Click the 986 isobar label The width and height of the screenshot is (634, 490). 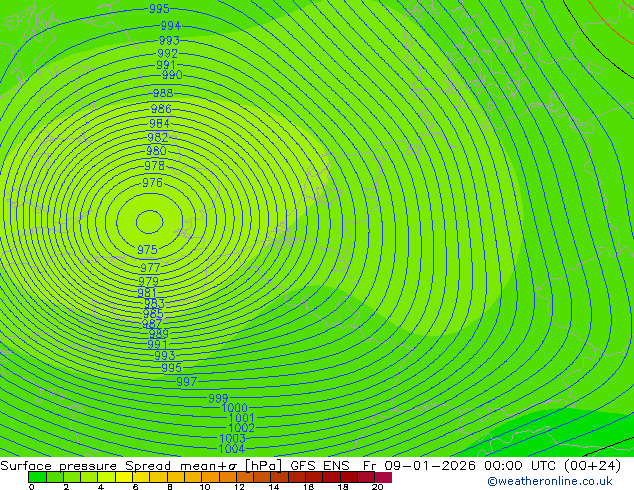pyautogui.click(x=161, y=108)
